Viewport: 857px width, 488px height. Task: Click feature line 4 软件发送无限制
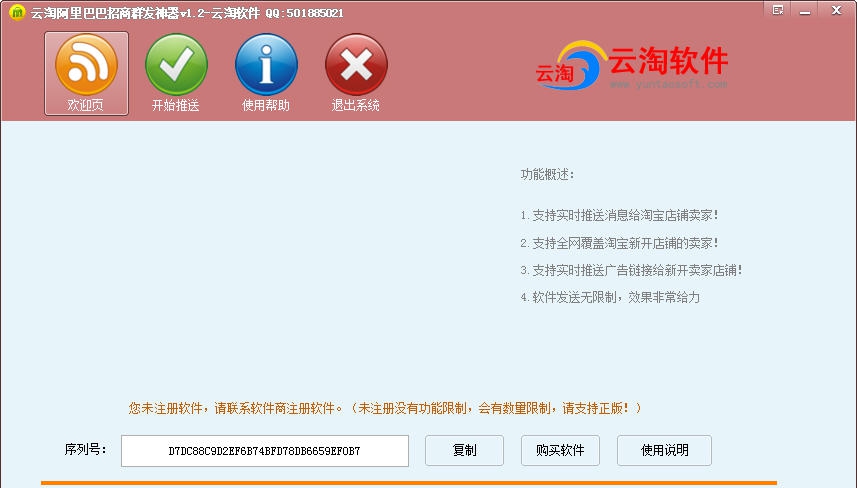610,297
